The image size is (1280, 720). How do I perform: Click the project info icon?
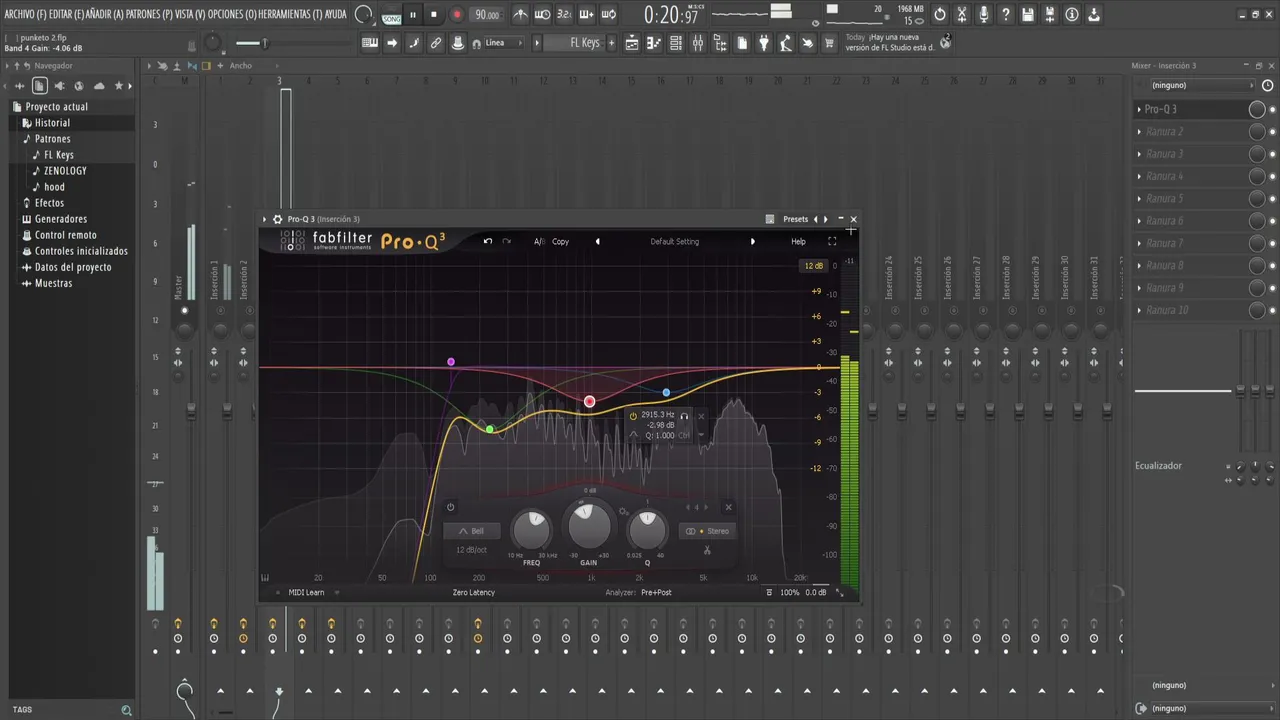coord(1071,15)
